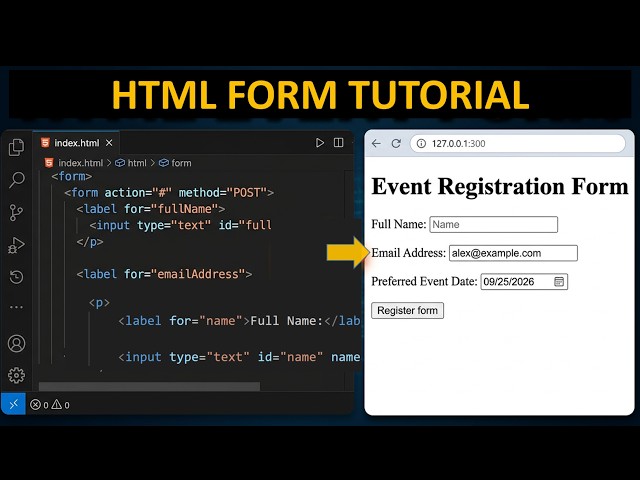
Task: Open the Timeline history clock icon
Action: pos(16,277)
